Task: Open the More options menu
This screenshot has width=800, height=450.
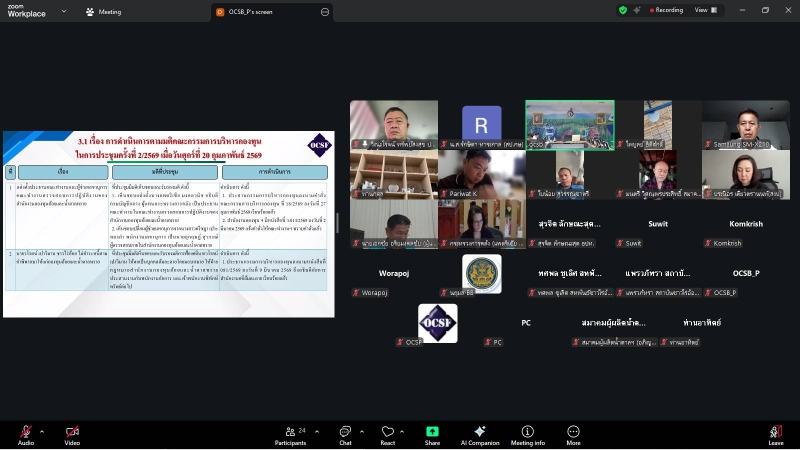Action: [x=573, y=434]
